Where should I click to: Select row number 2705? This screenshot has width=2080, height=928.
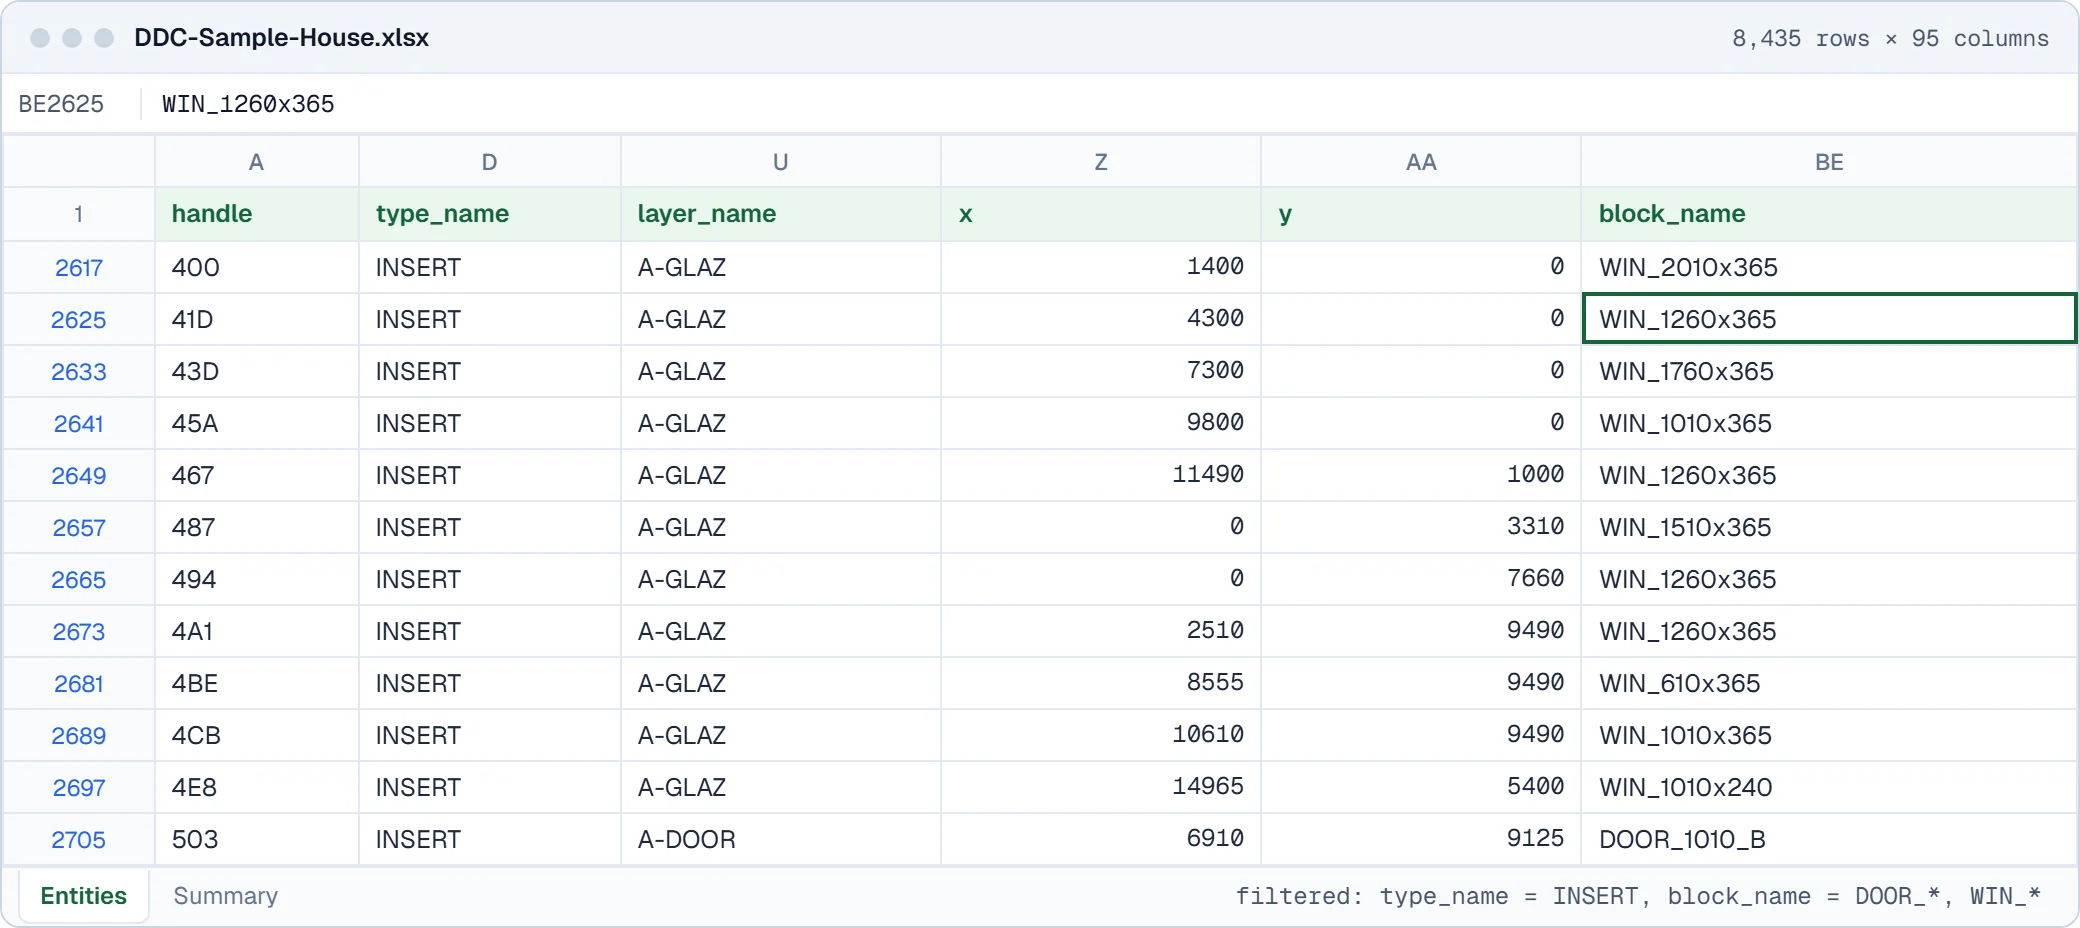pyautogui.click(x=79, y=840)
